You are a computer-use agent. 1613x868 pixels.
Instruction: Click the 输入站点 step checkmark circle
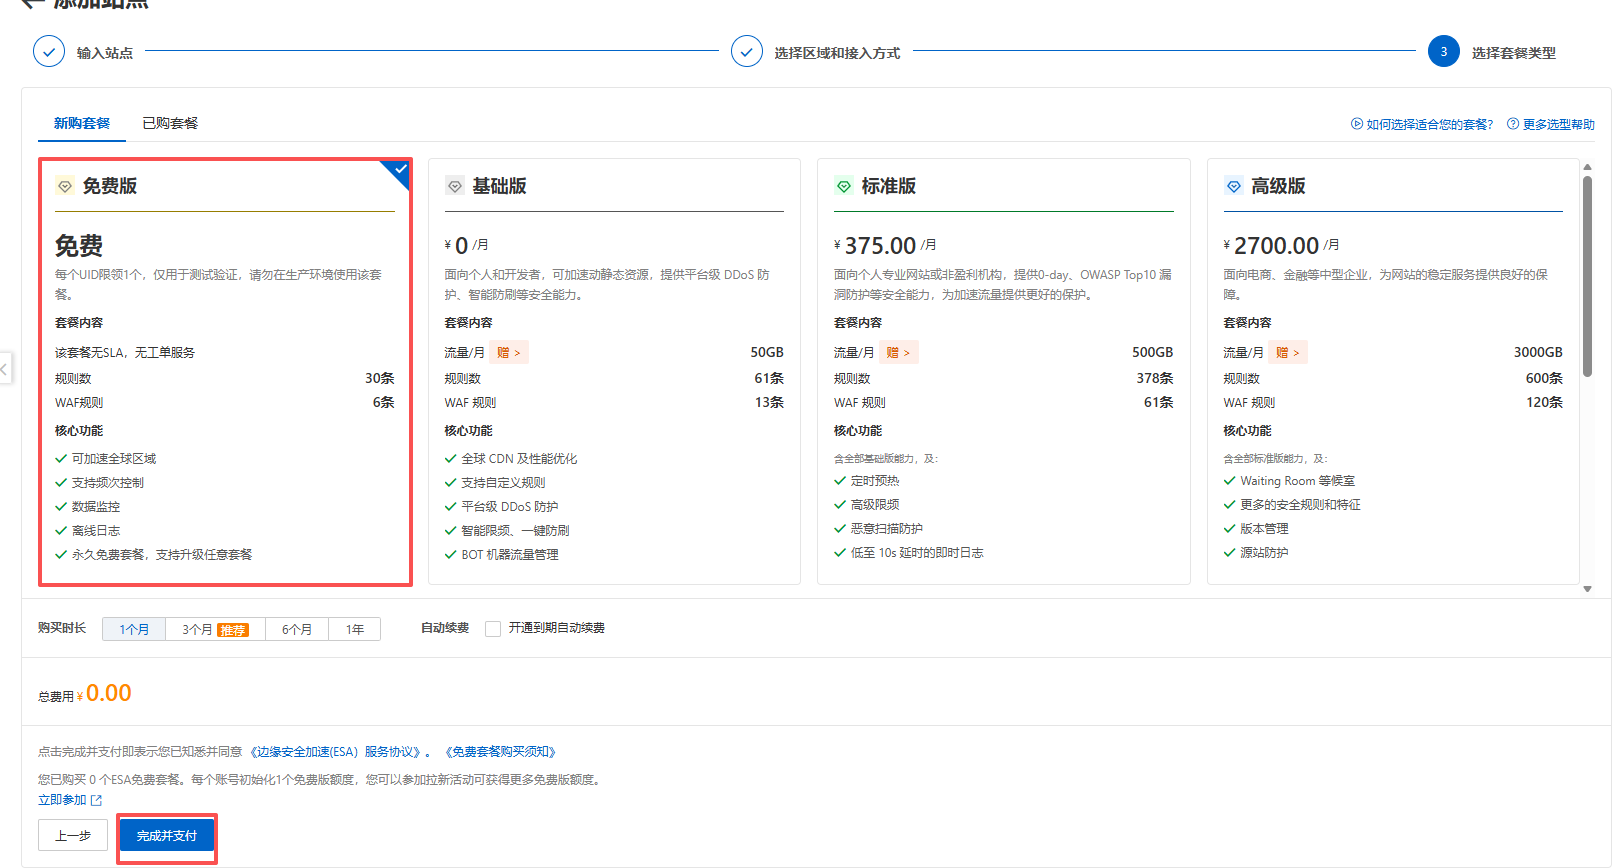pyautogui.click(x=49, y=51)
